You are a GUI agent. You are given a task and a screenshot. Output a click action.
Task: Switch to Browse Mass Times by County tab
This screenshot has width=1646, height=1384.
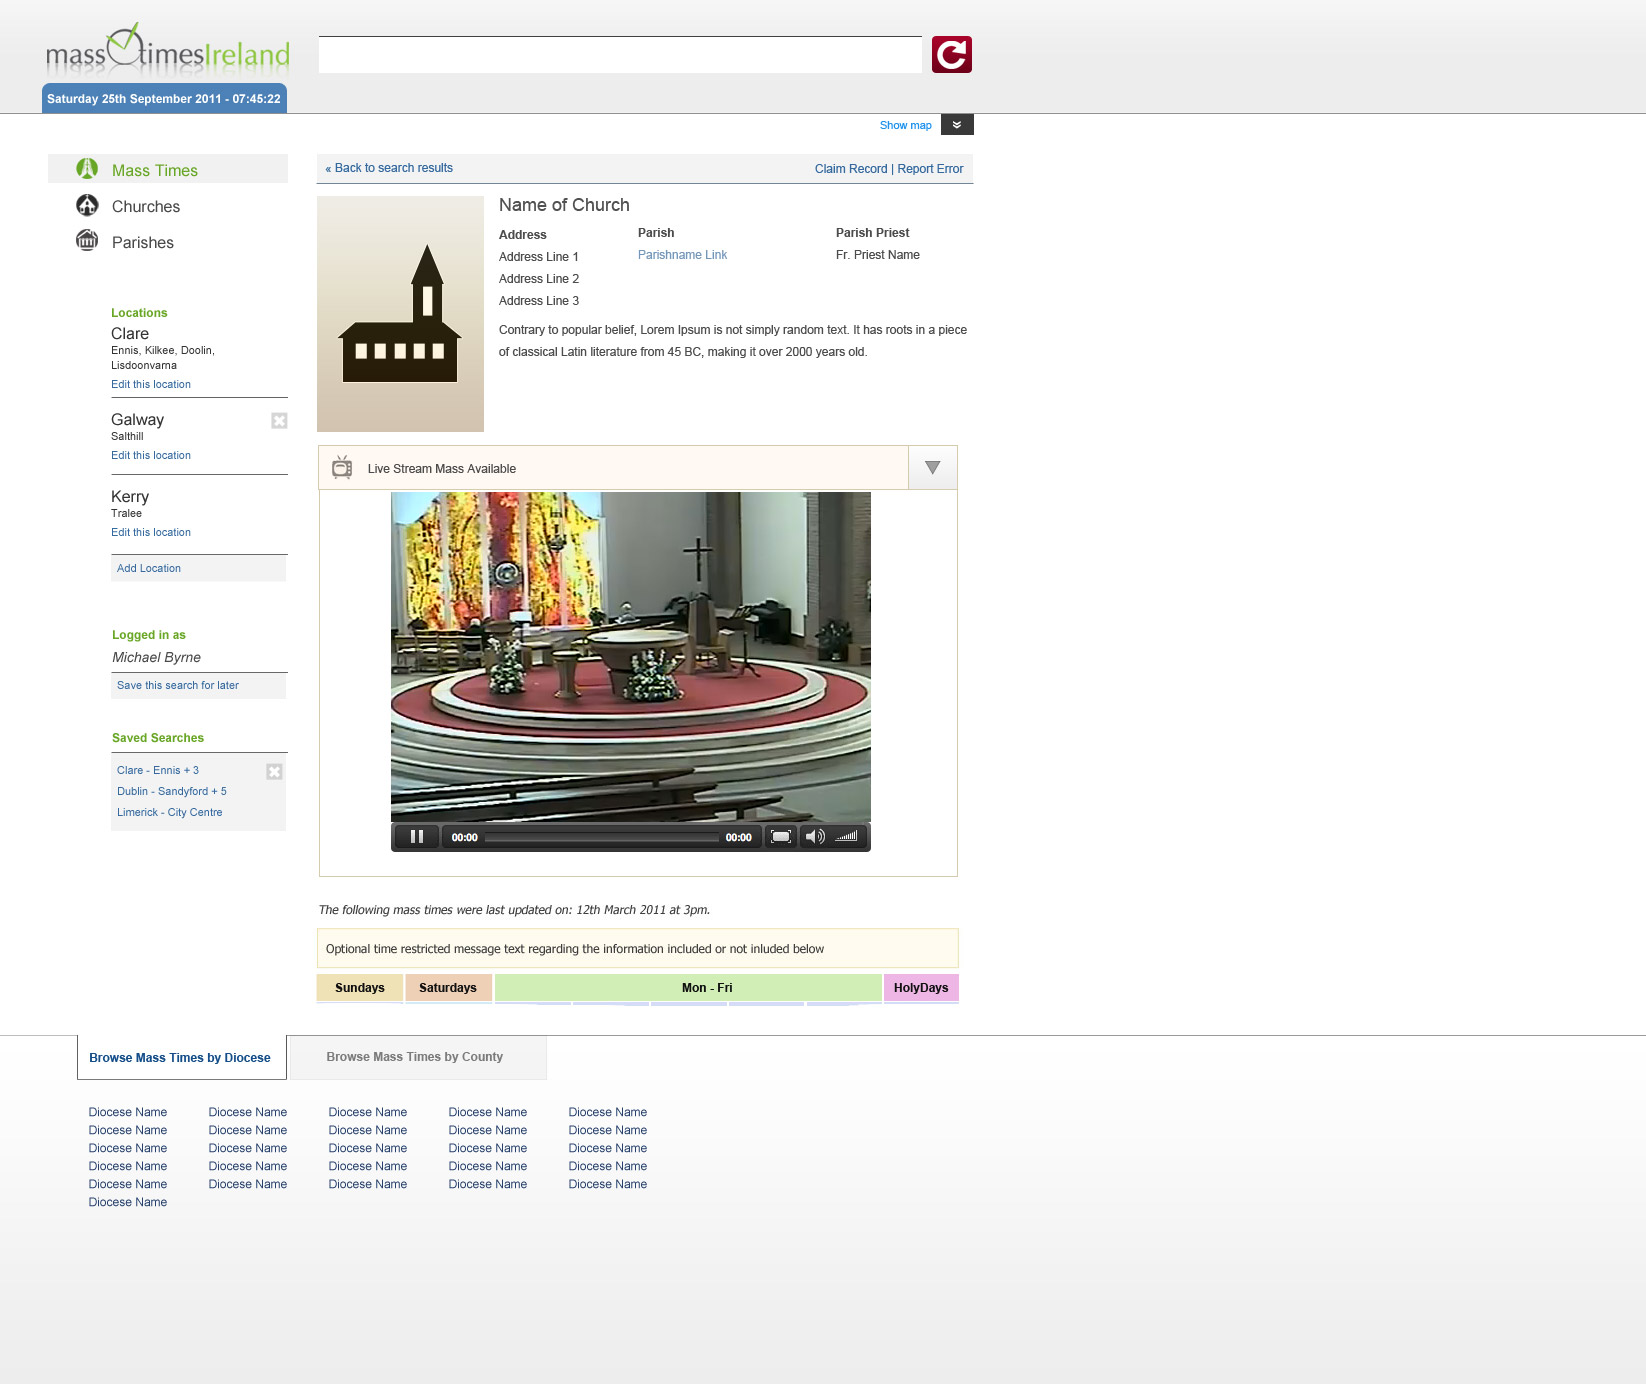click(414, 1057)
